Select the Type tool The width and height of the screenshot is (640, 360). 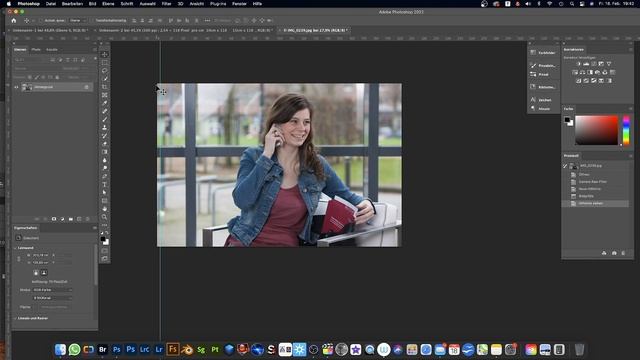point(104,184)
